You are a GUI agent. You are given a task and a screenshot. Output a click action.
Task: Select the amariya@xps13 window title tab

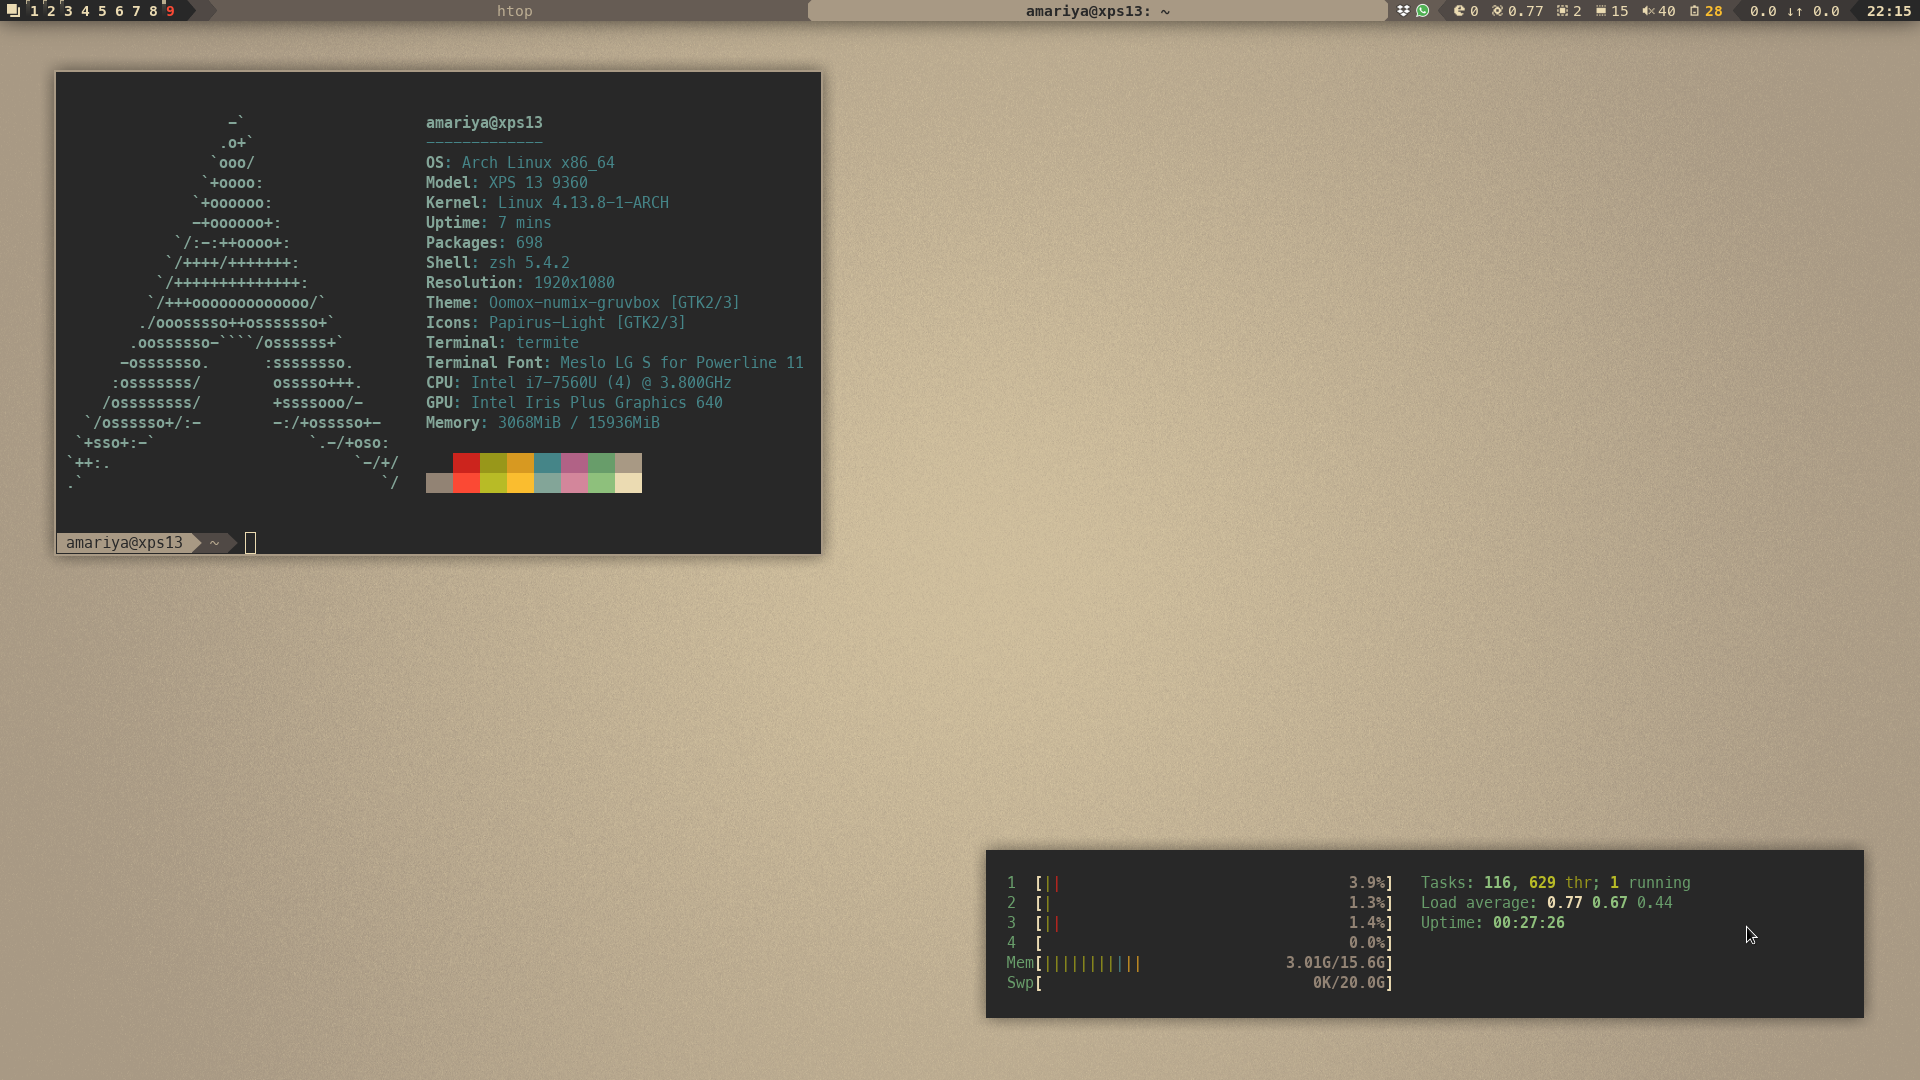click(x=1097, y=11)
